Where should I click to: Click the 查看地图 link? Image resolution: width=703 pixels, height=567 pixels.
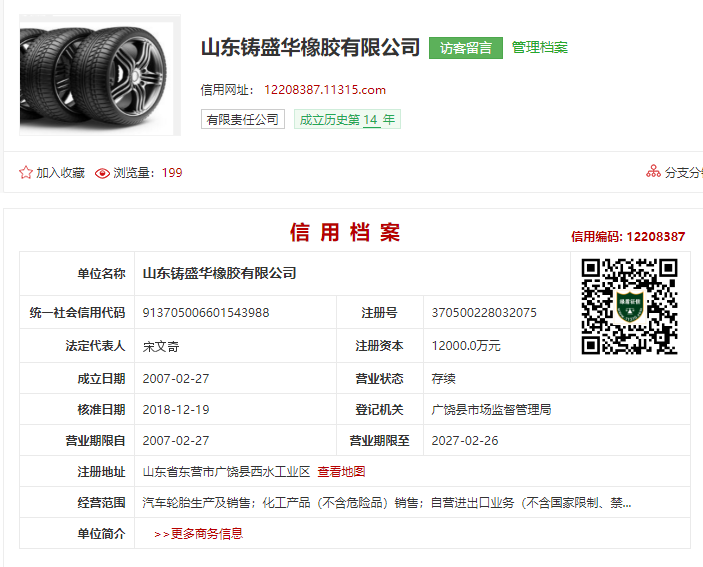[341, 472]
